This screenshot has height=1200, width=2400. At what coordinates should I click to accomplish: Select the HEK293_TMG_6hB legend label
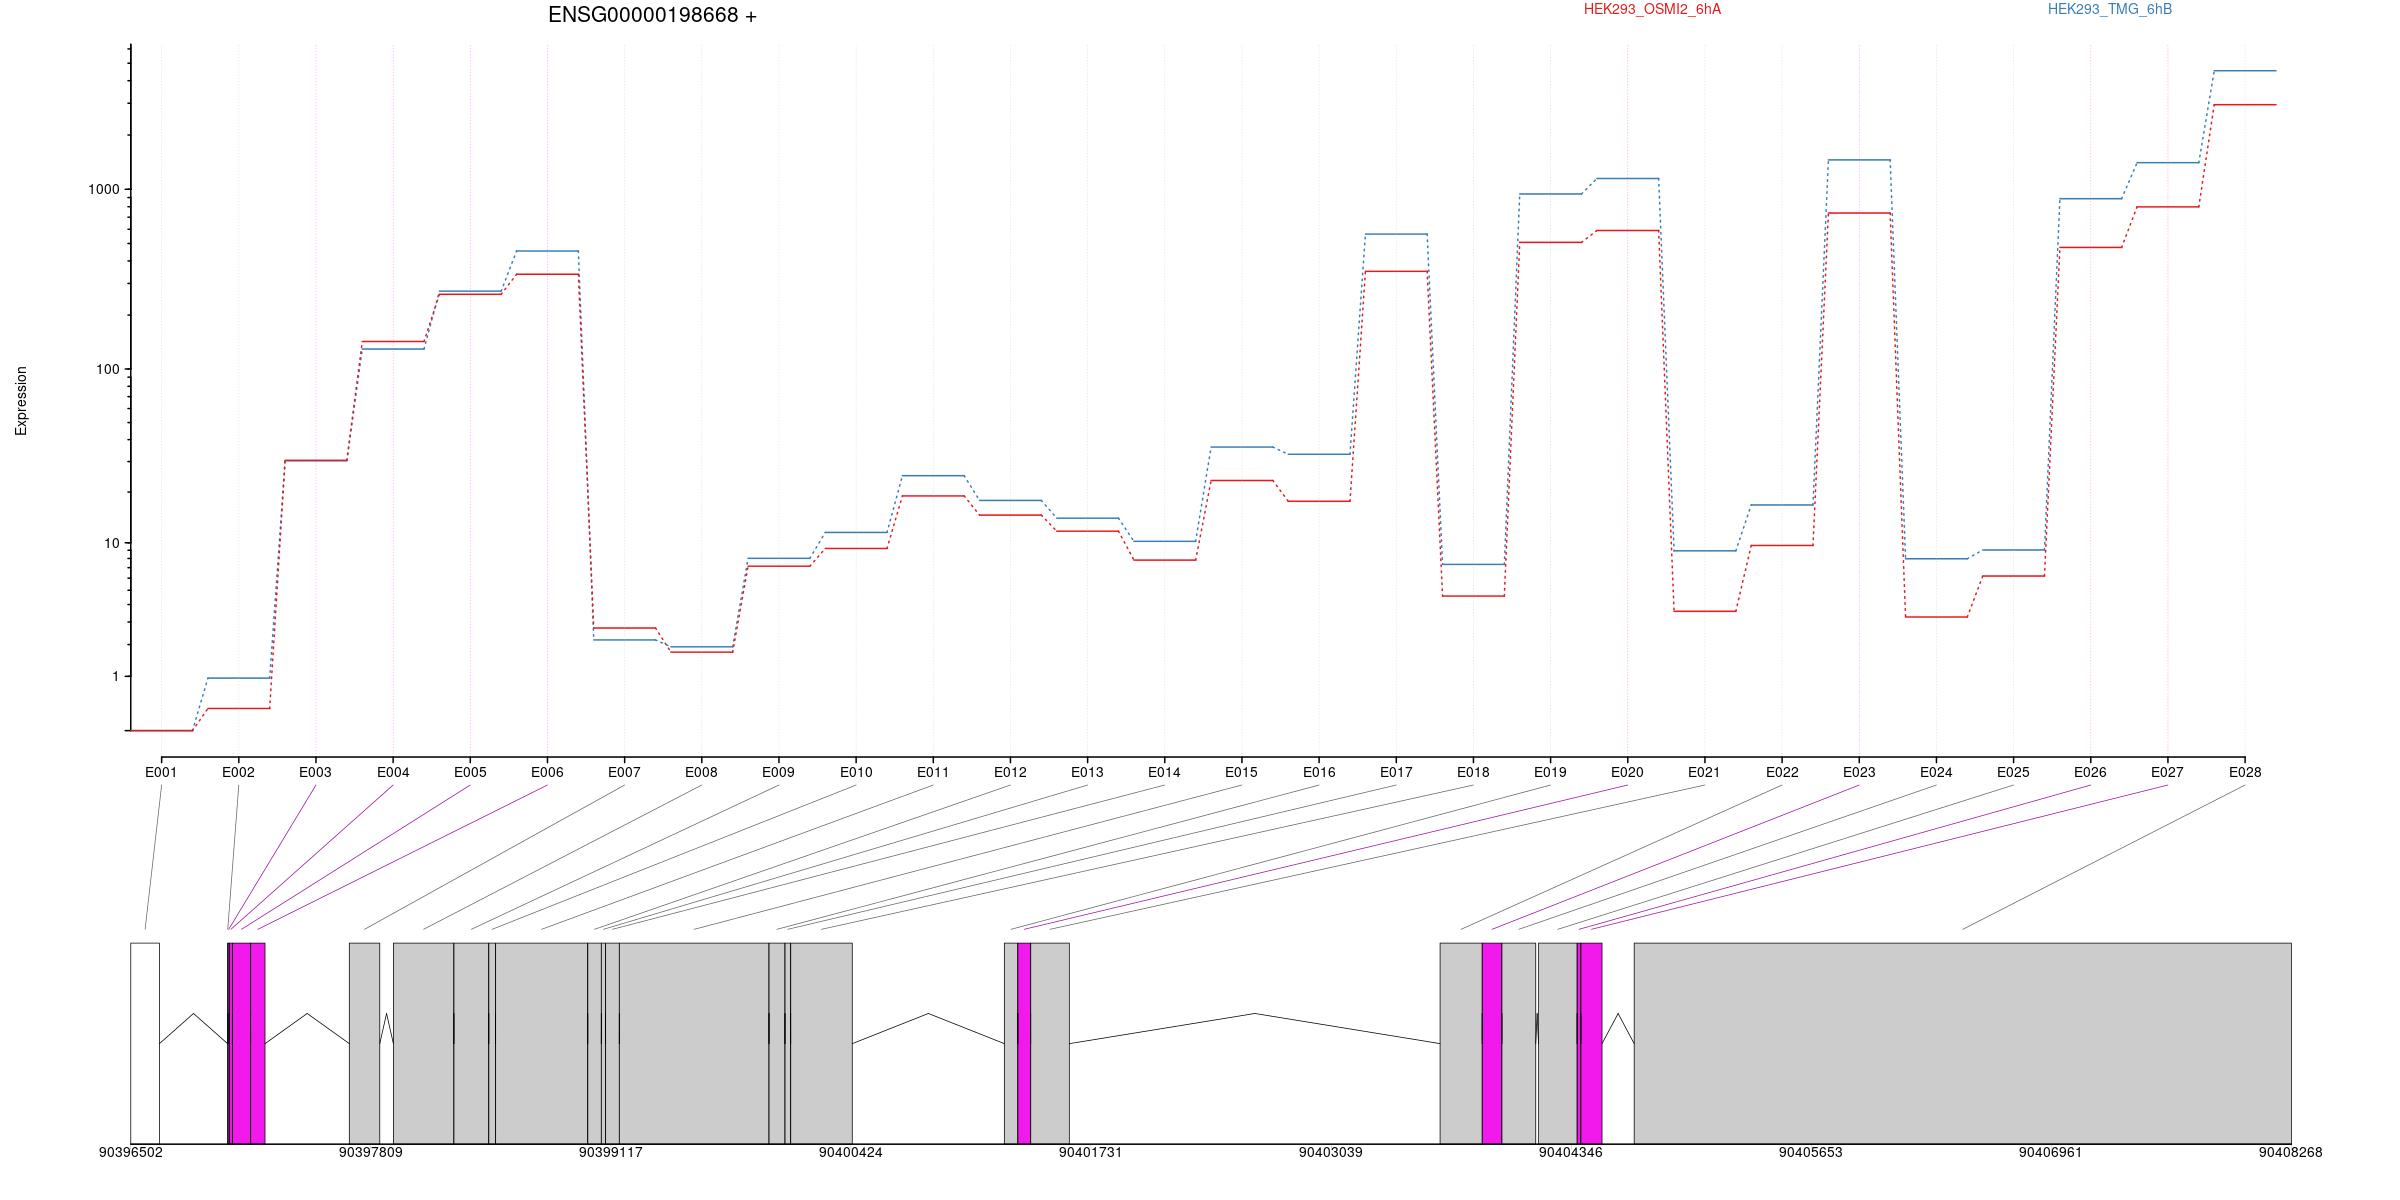click(2109, 9)
